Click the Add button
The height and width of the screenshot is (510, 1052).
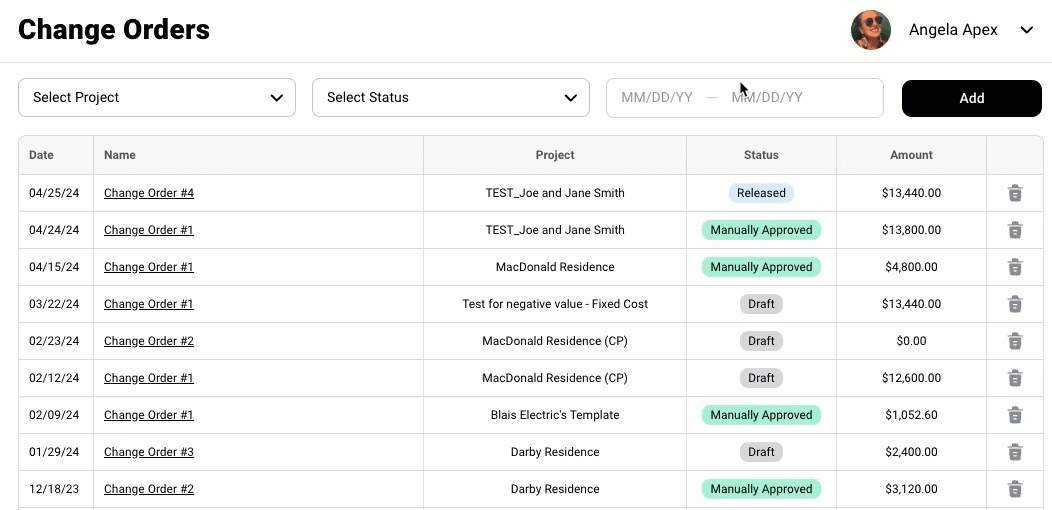coord(971,98)
